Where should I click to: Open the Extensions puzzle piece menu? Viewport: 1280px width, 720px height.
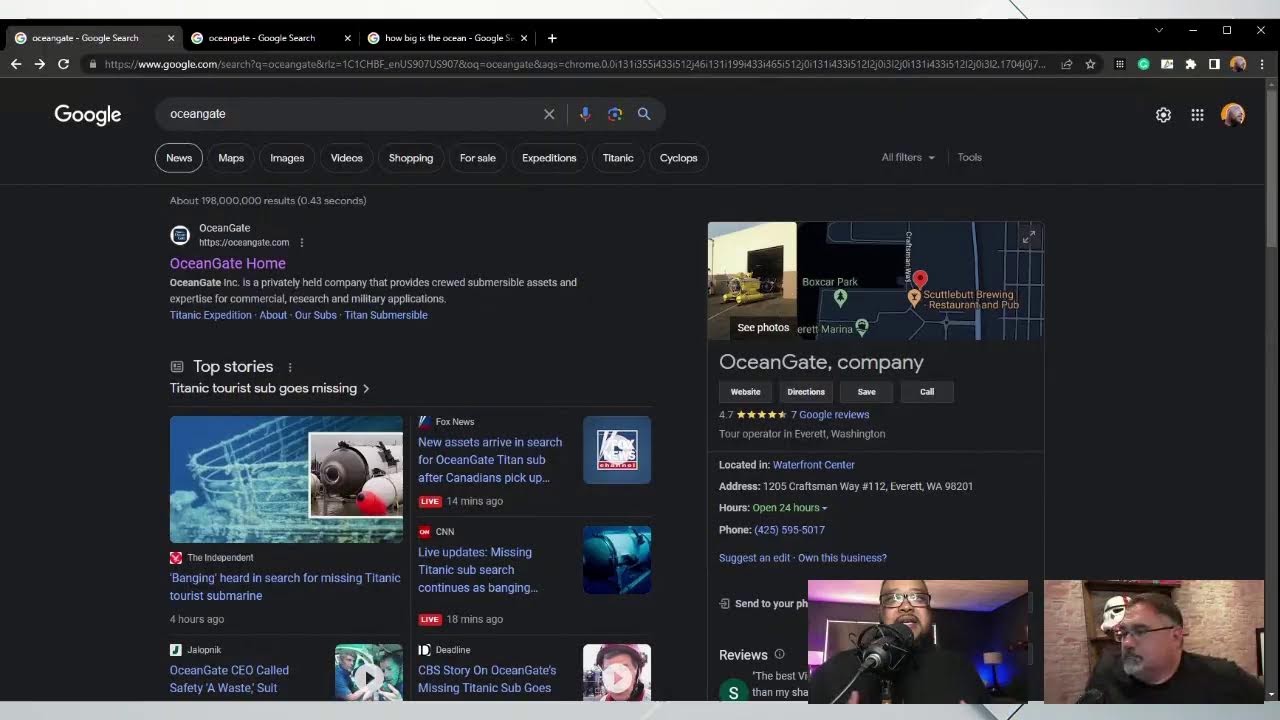[1190, 64]
